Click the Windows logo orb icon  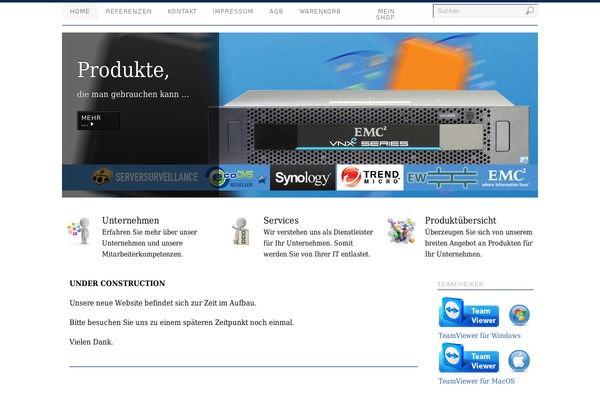coord(519,315)
